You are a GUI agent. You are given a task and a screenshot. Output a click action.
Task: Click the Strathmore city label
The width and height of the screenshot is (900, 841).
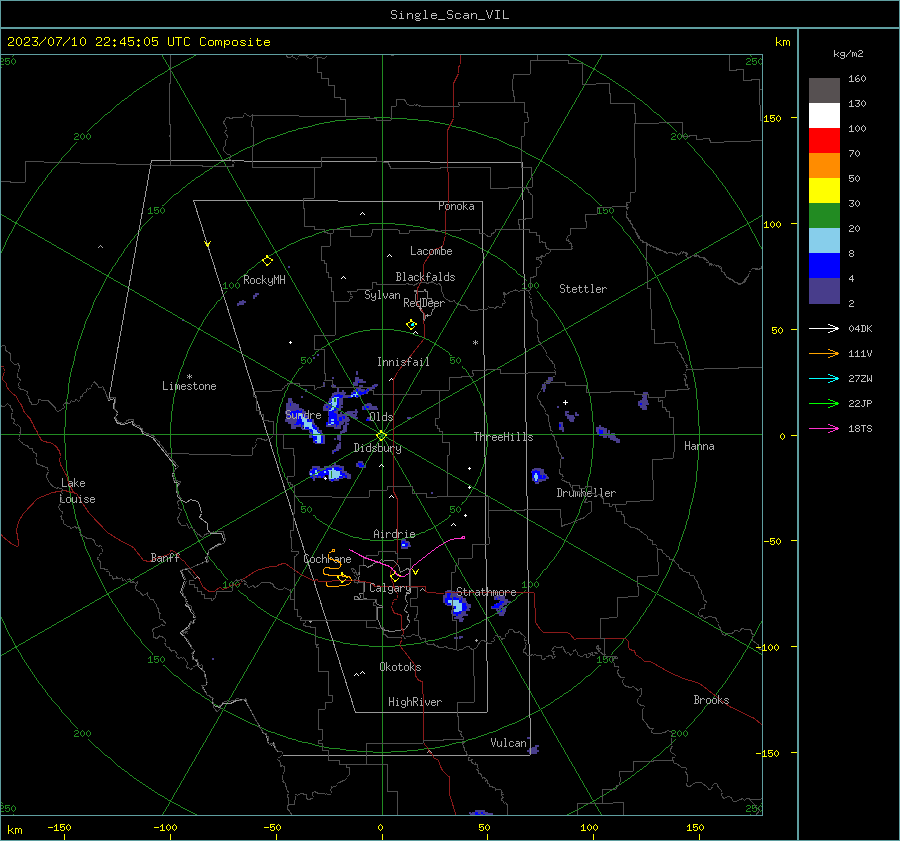coord(486,592)
